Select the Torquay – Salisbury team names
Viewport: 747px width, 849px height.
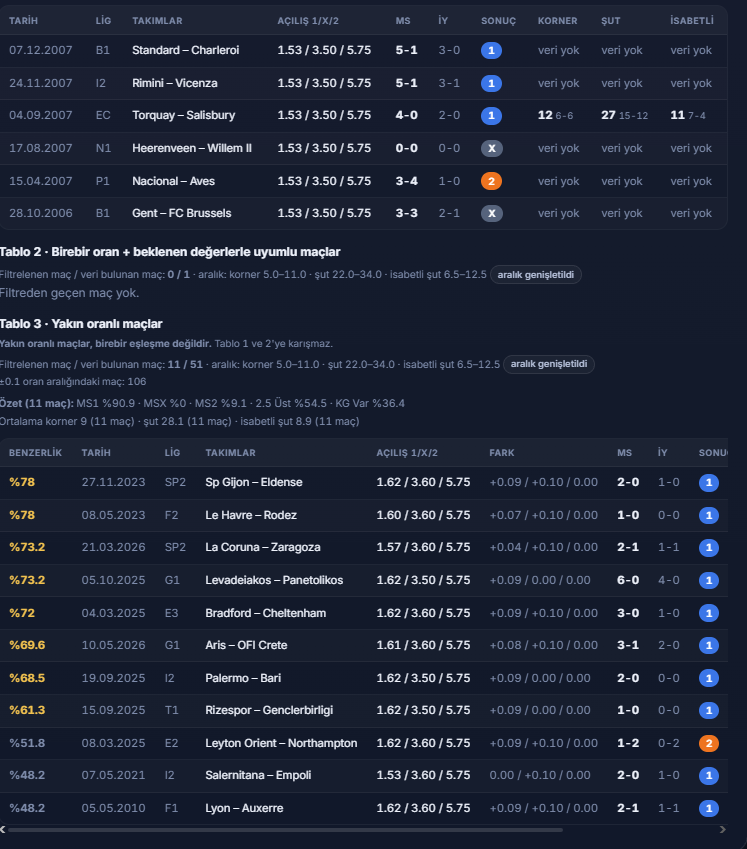[x=184, y=115]
